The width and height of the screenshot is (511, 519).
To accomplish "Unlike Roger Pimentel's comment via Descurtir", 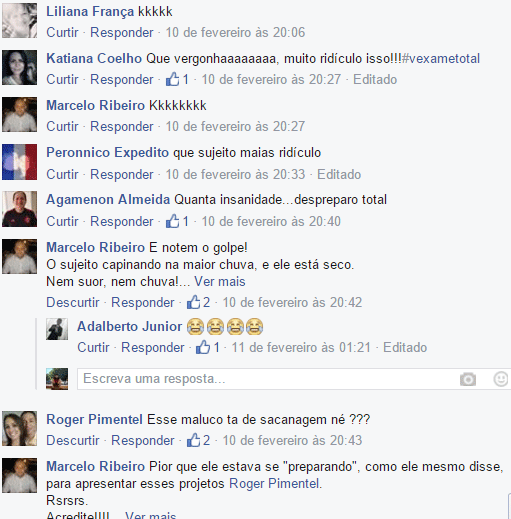I will [x=73, y=441].
